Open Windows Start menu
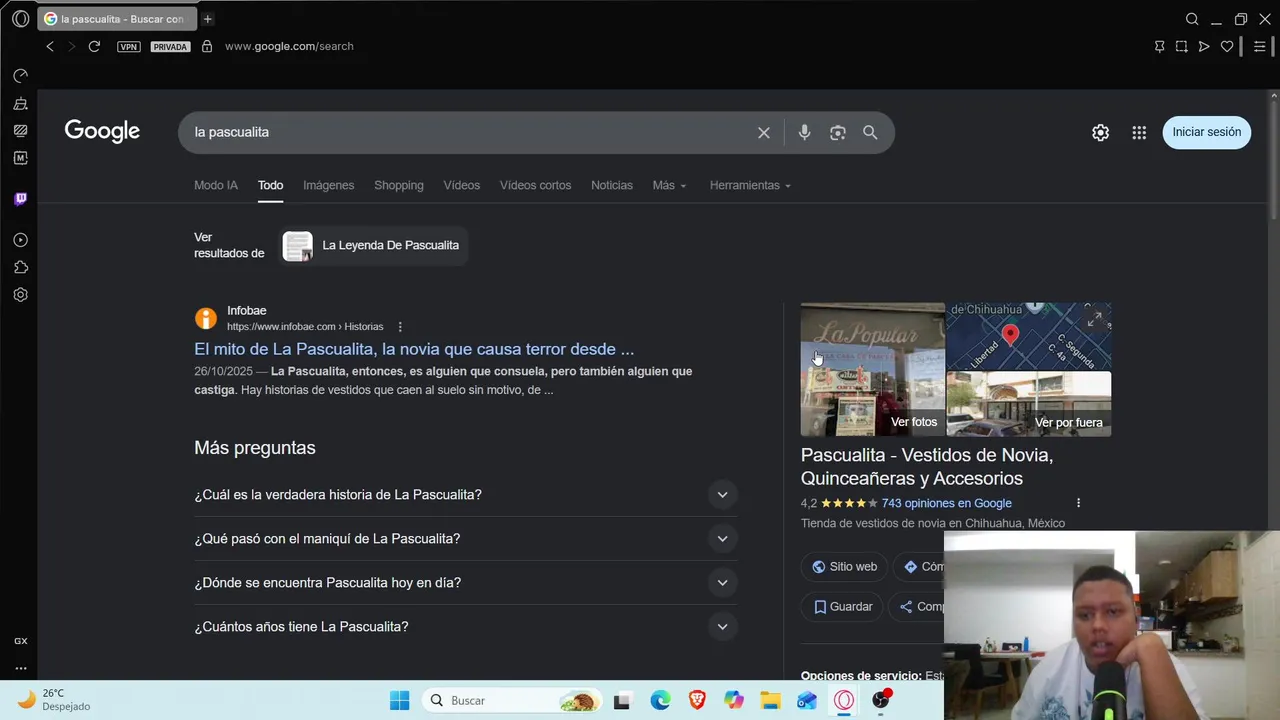Screen dimensions: 1280x720 coord(399,701)
